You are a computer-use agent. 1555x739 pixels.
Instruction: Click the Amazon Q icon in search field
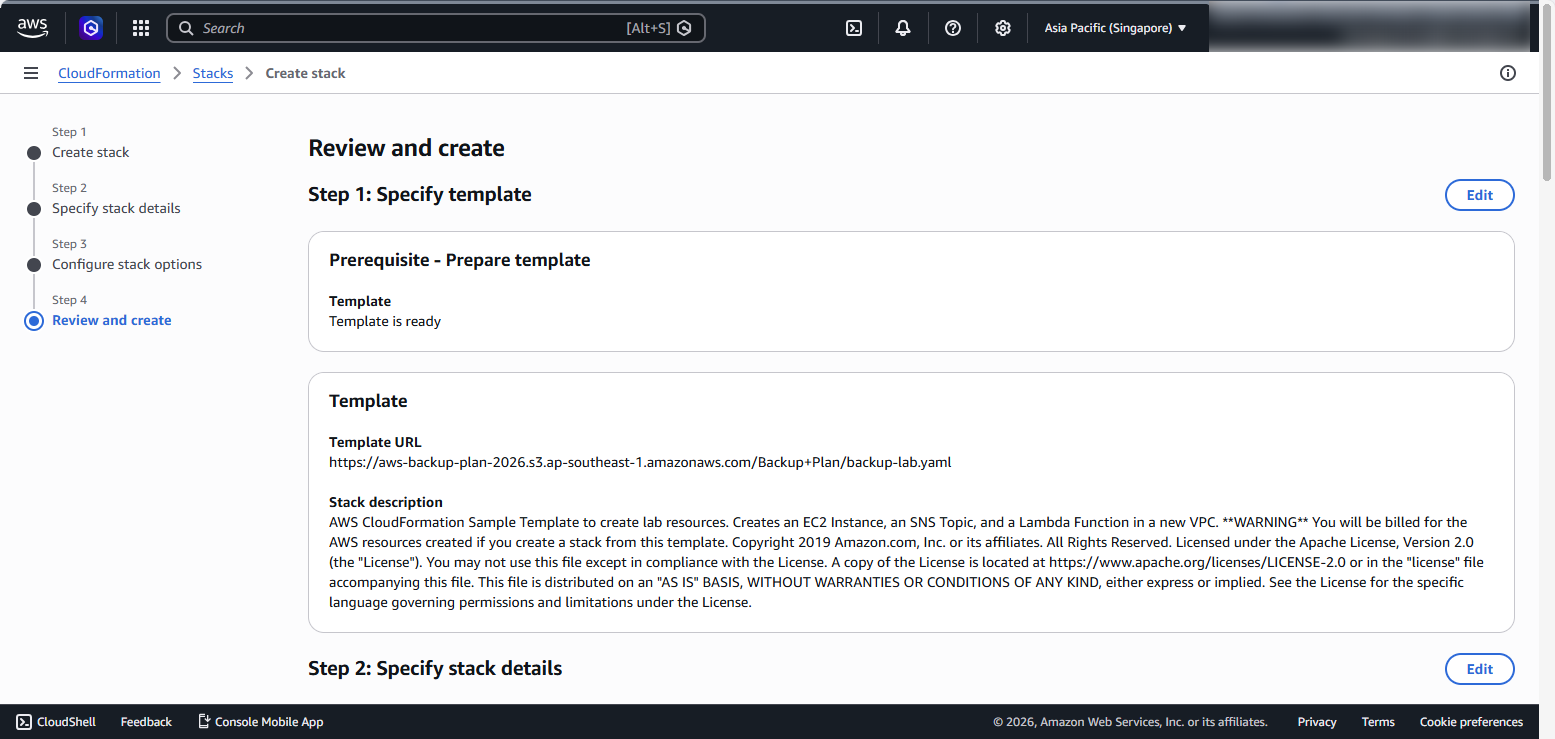(x=684, y=28)
